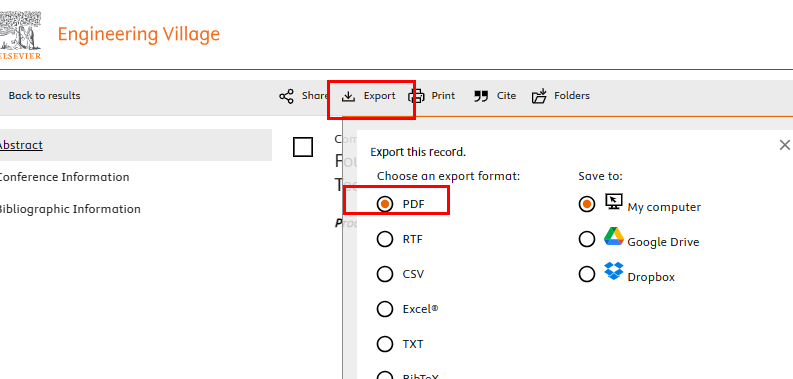
Task: Close the export dialog
Action: (x=784, y=145)
